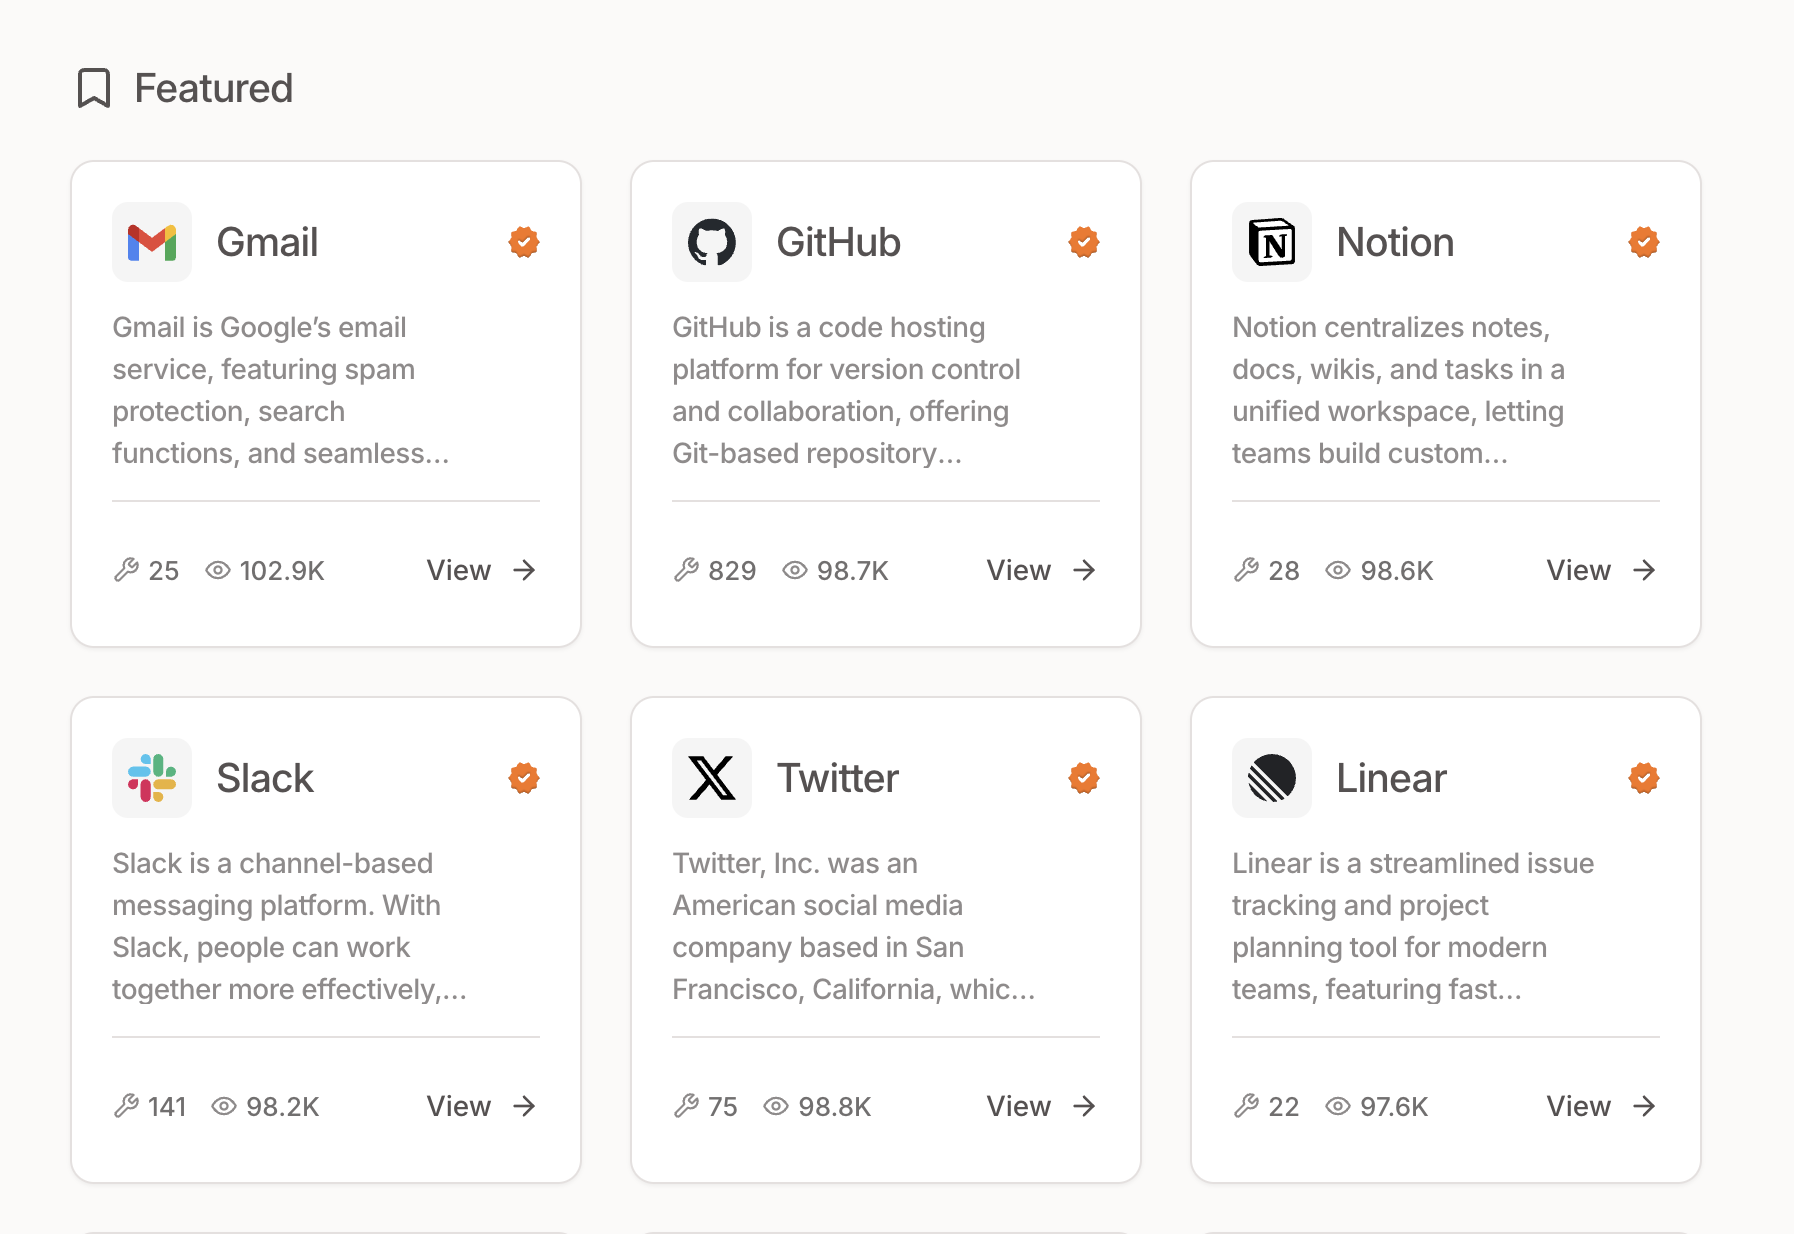Image resolution: width=1794 pixels, height=1234 pixels.
Task: Click the GitHub octocat logo icon
Action: click(712, 242)
